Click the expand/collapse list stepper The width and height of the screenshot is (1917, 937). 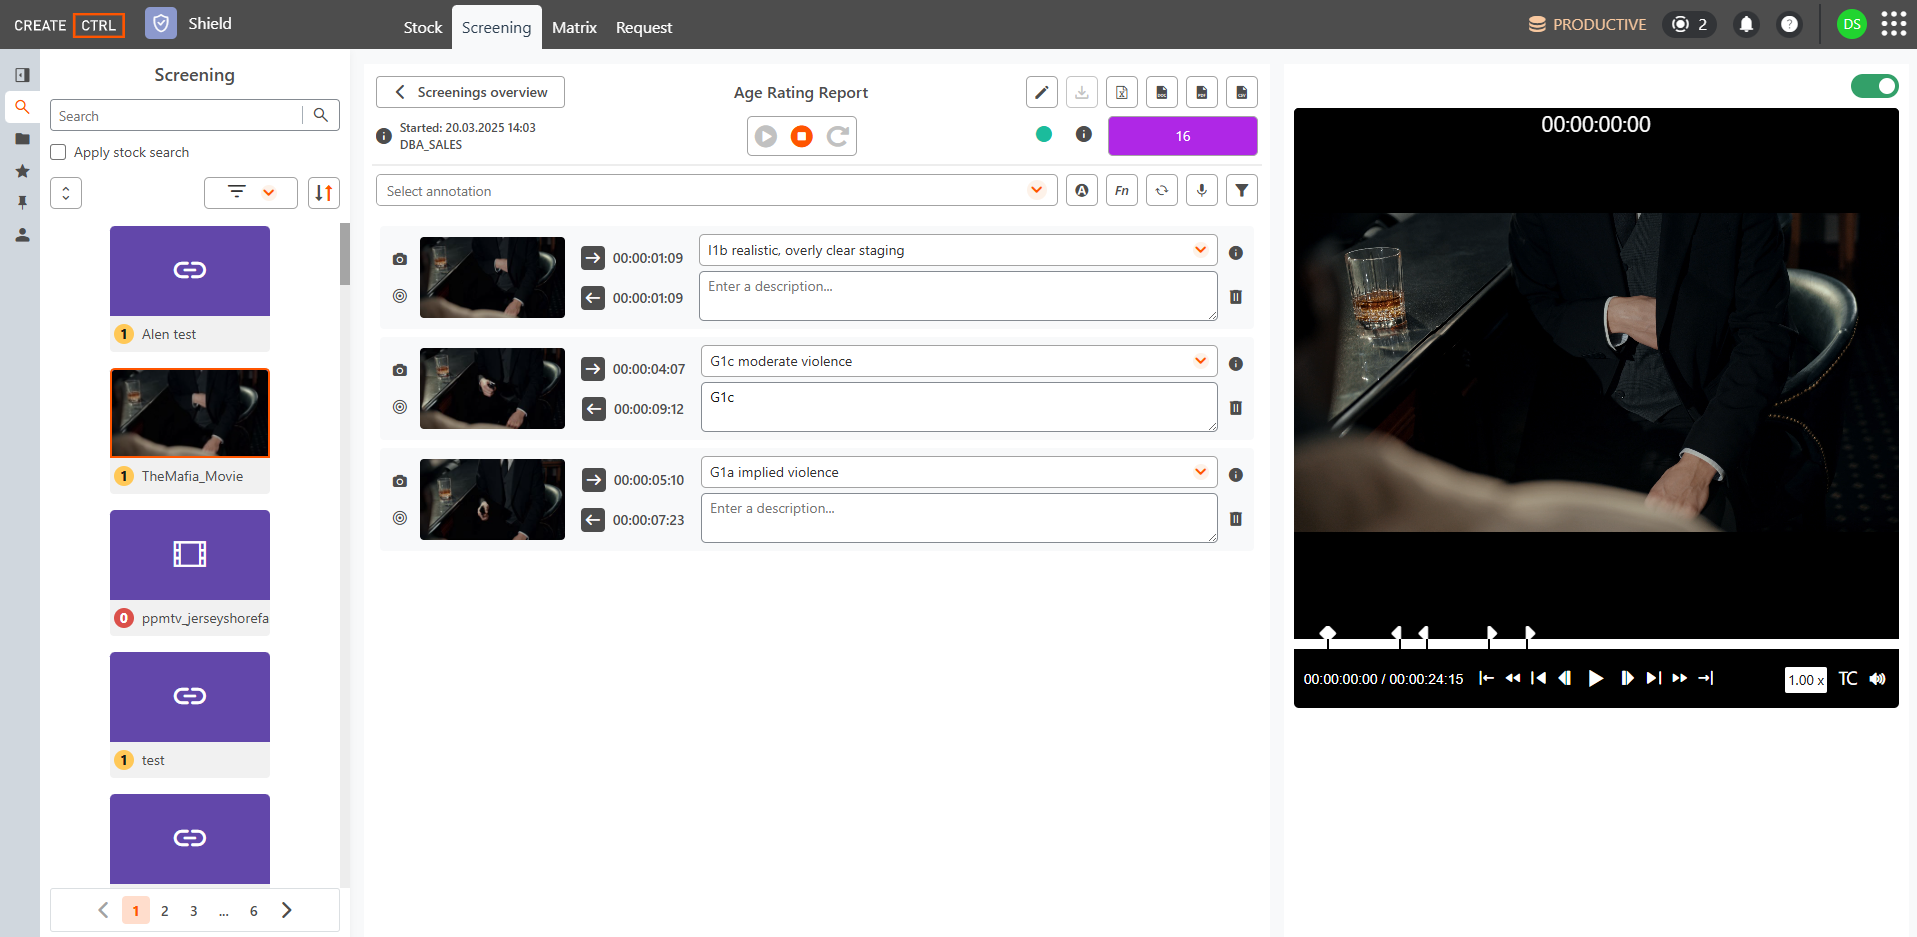(66, 193)
